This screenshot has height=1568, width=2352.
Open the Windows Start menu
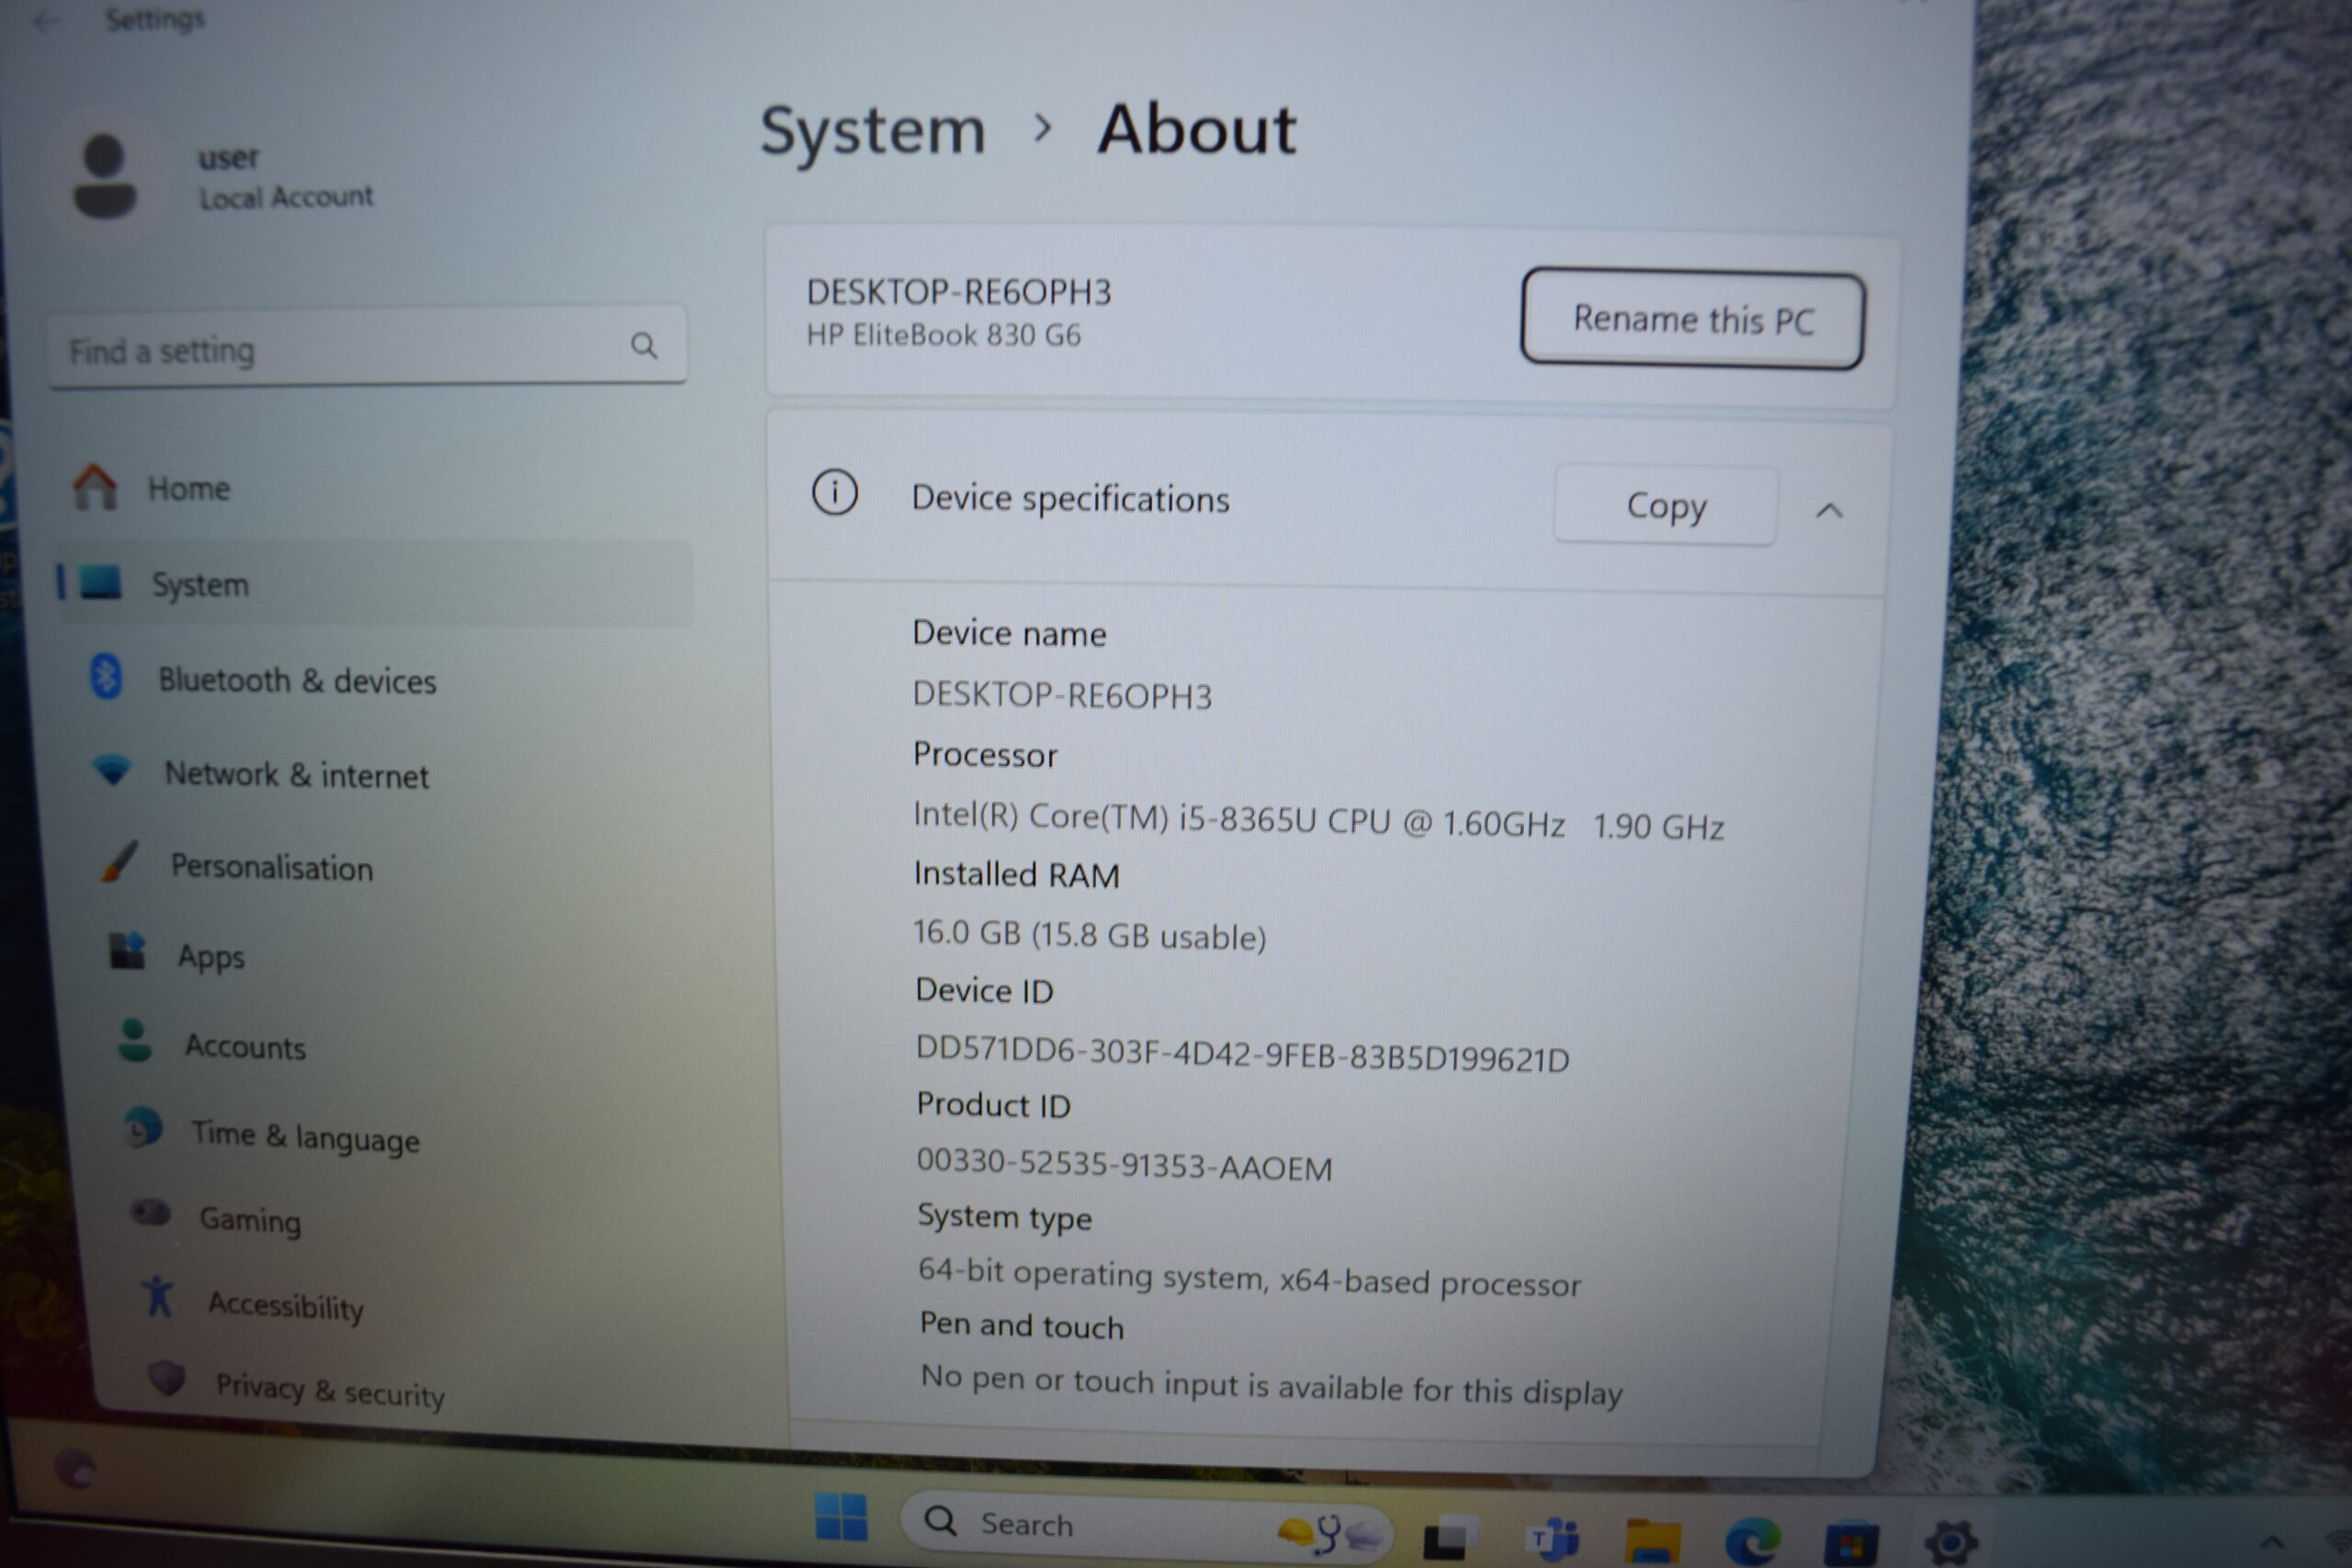coord(841,1517)
